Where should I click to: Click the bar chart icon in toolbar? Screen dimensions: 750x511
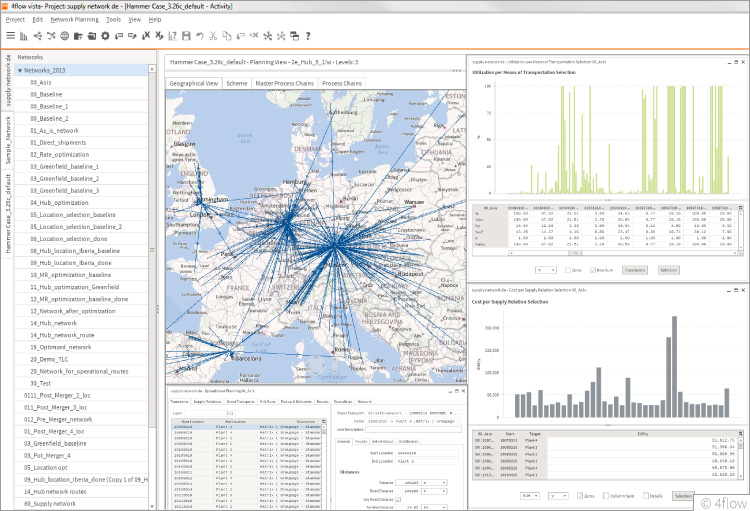point(24,36)
